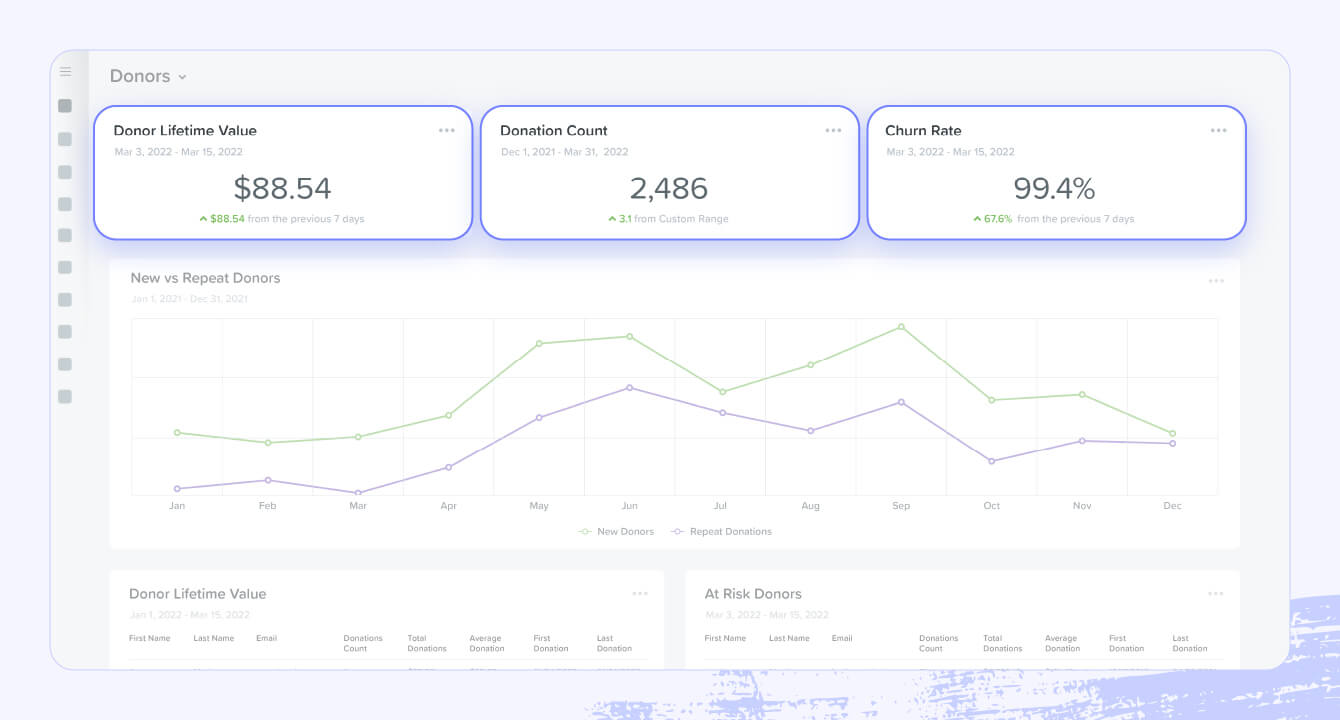
Task: Select the last sidebar navigation icon
Action: click(x=65, y=397)
